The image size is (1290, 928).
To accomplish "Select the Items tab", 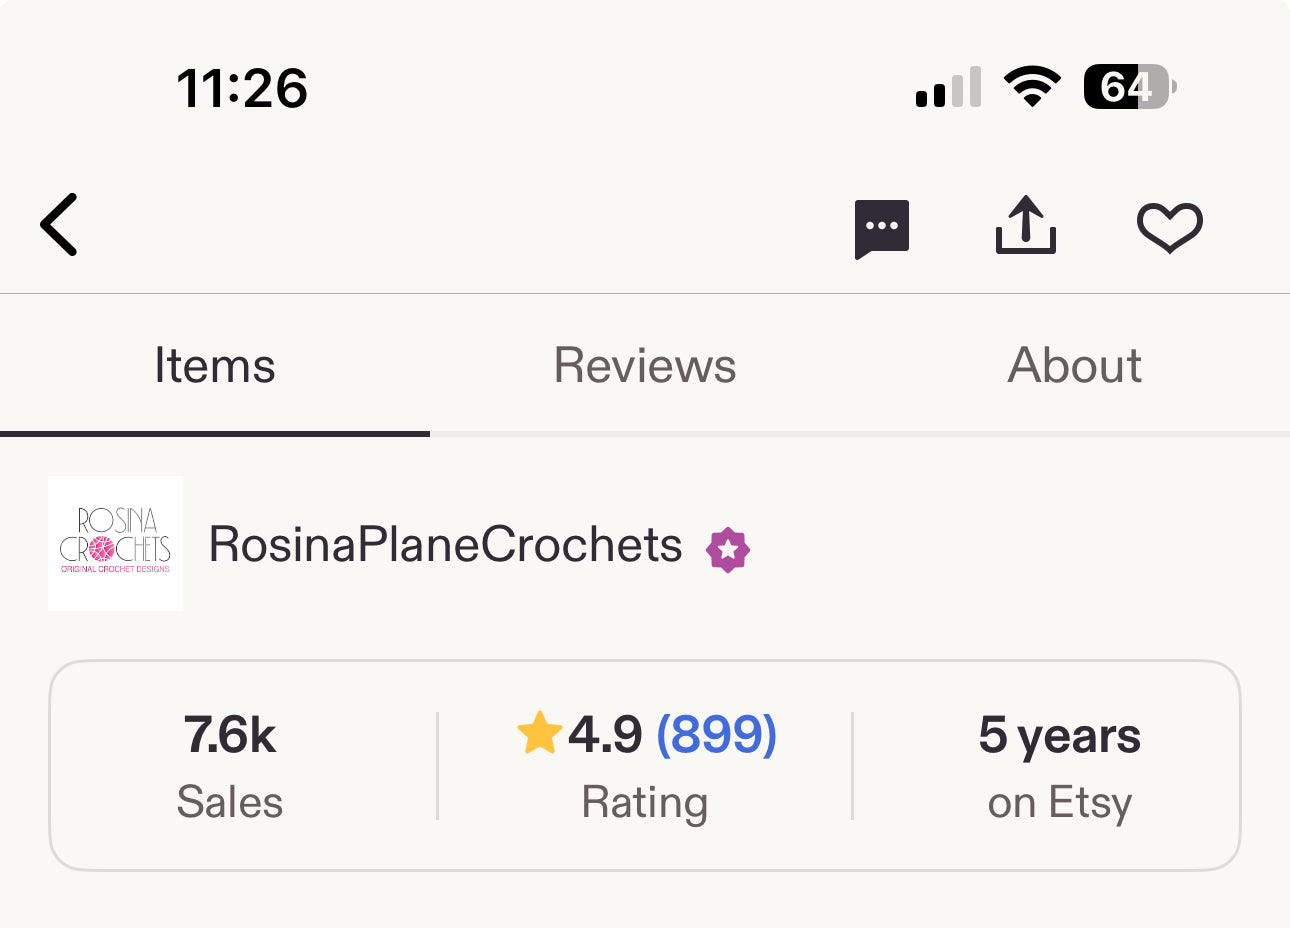I will pyautogui.click(x=215, y=366).
